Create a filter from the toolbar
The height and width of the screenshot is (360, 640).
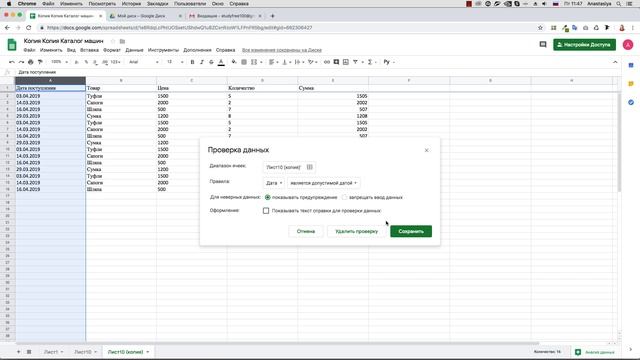pos(356,62)
